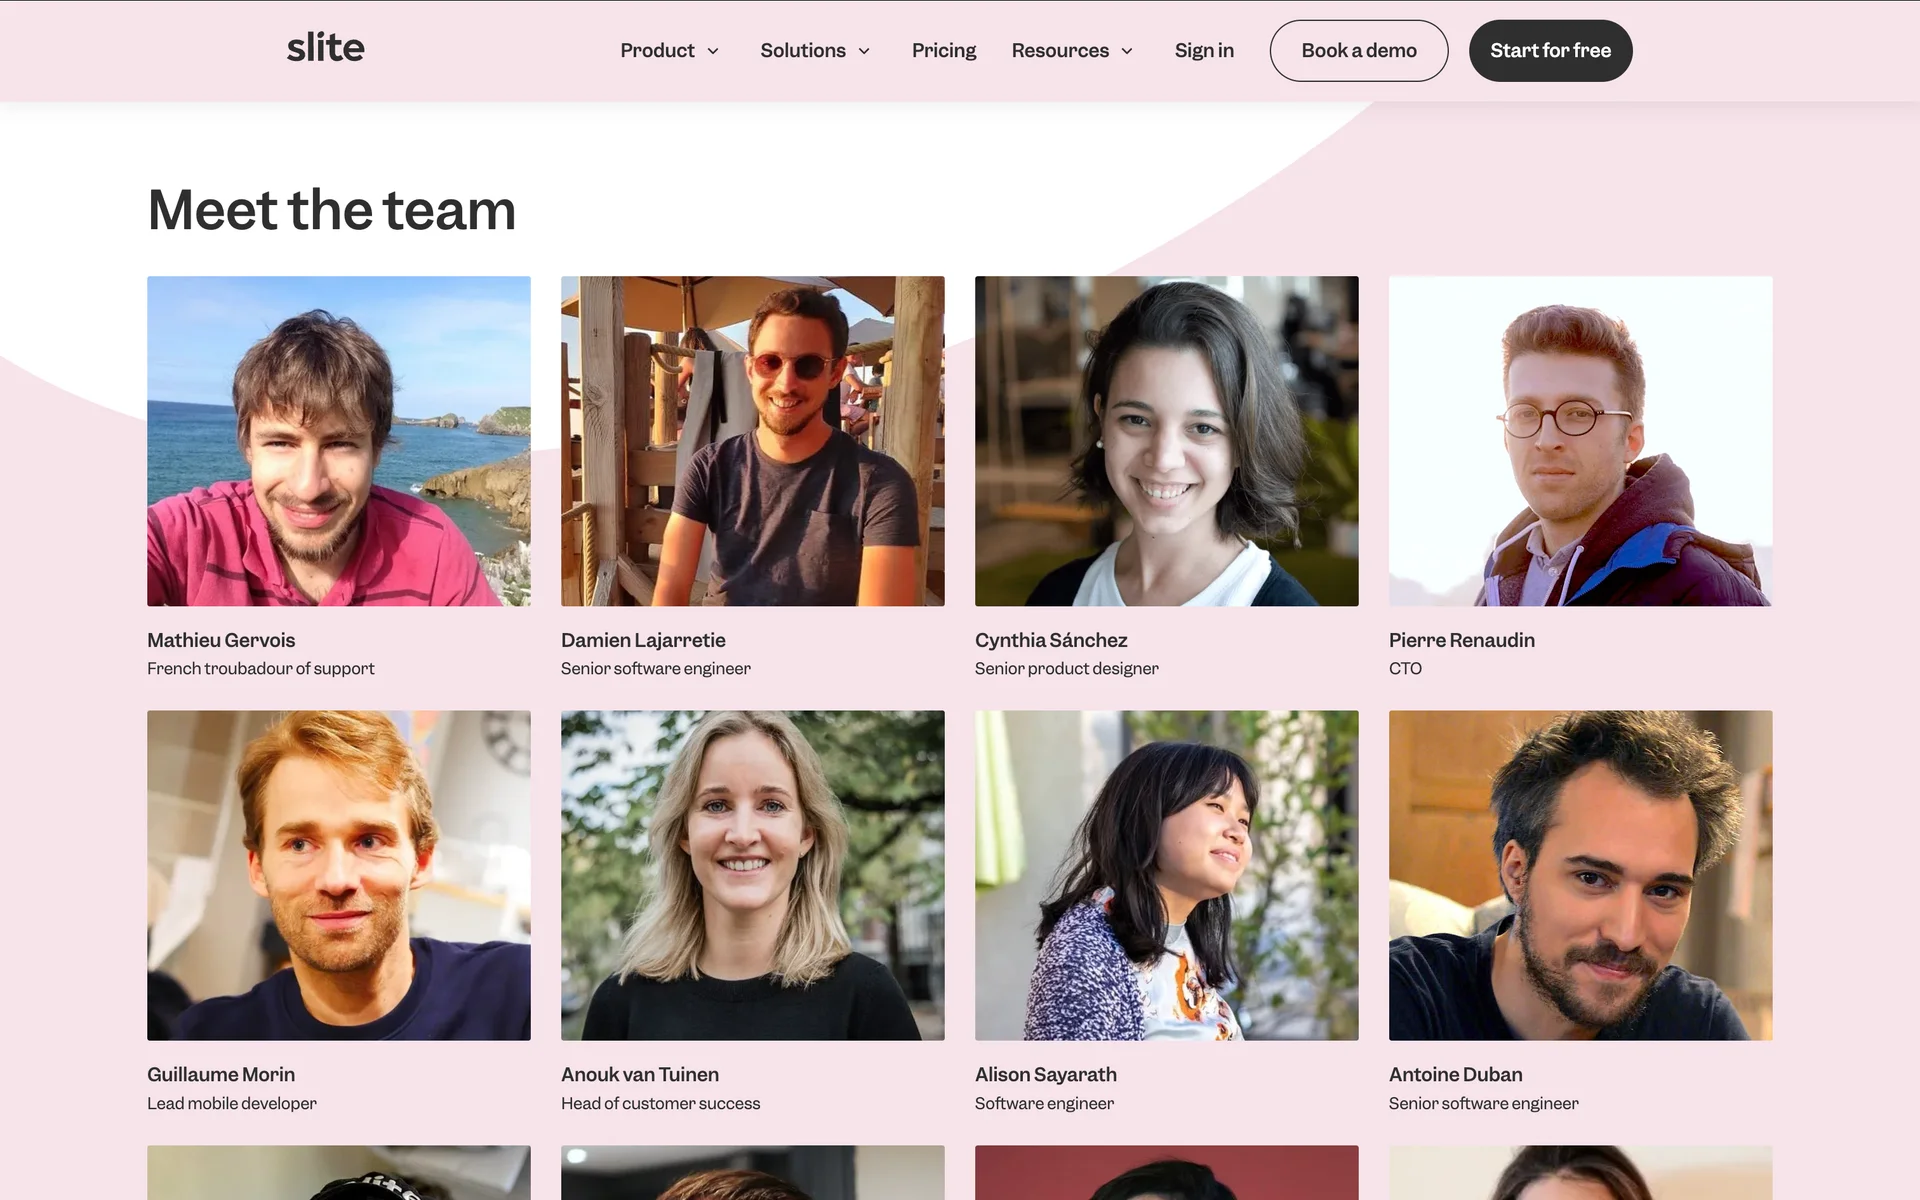The width and height of the screenshot is (1920, 1200).
Task: Expand the Product dropdown chevron
Action: [713, 51]
